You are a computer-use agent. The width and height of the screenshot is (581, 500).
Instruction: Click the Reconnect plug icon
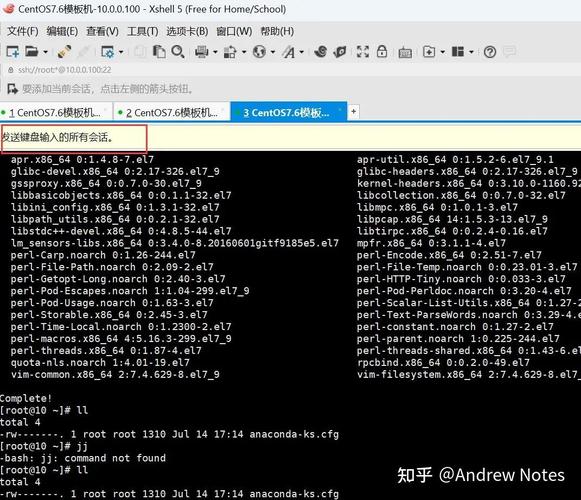click(x=64, y=52)
